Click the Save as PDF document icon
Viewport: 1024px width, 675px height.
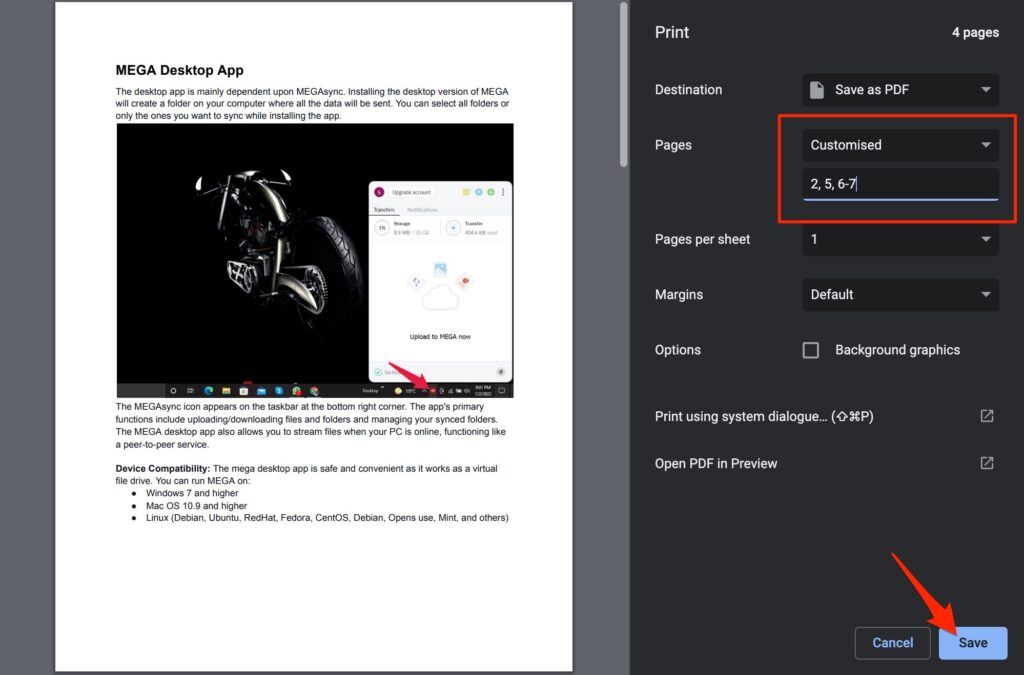(815, 90)
